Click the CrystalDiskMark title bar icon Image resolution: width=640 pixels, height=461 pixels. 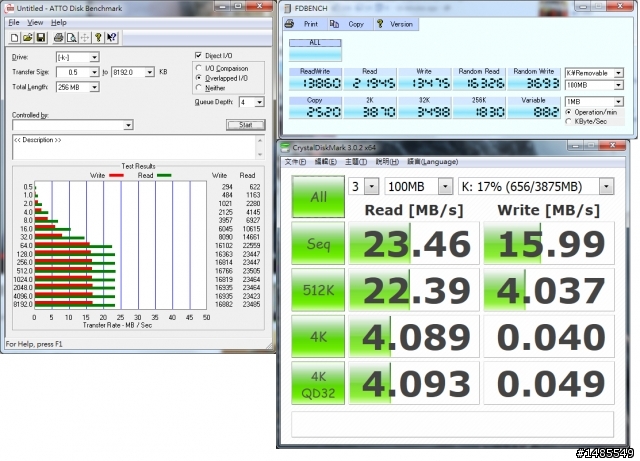[285, 147]
